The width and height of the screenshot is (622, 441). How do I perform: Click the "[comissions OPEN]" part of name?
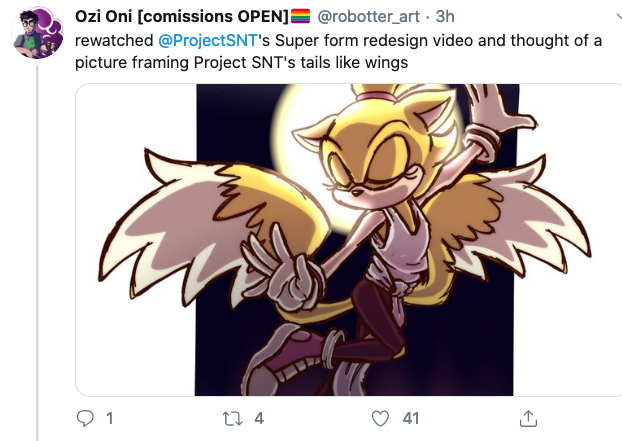click(x=213, y=16)
